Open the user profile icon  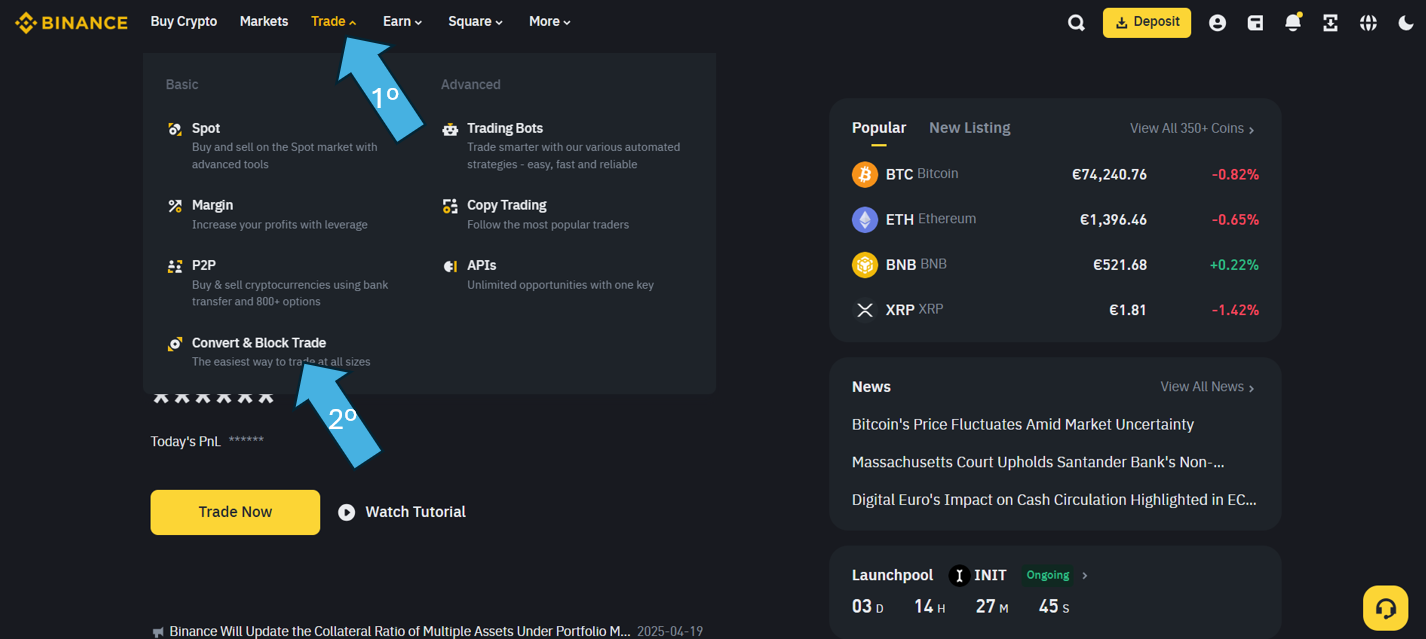click(x=1217, y=23)
